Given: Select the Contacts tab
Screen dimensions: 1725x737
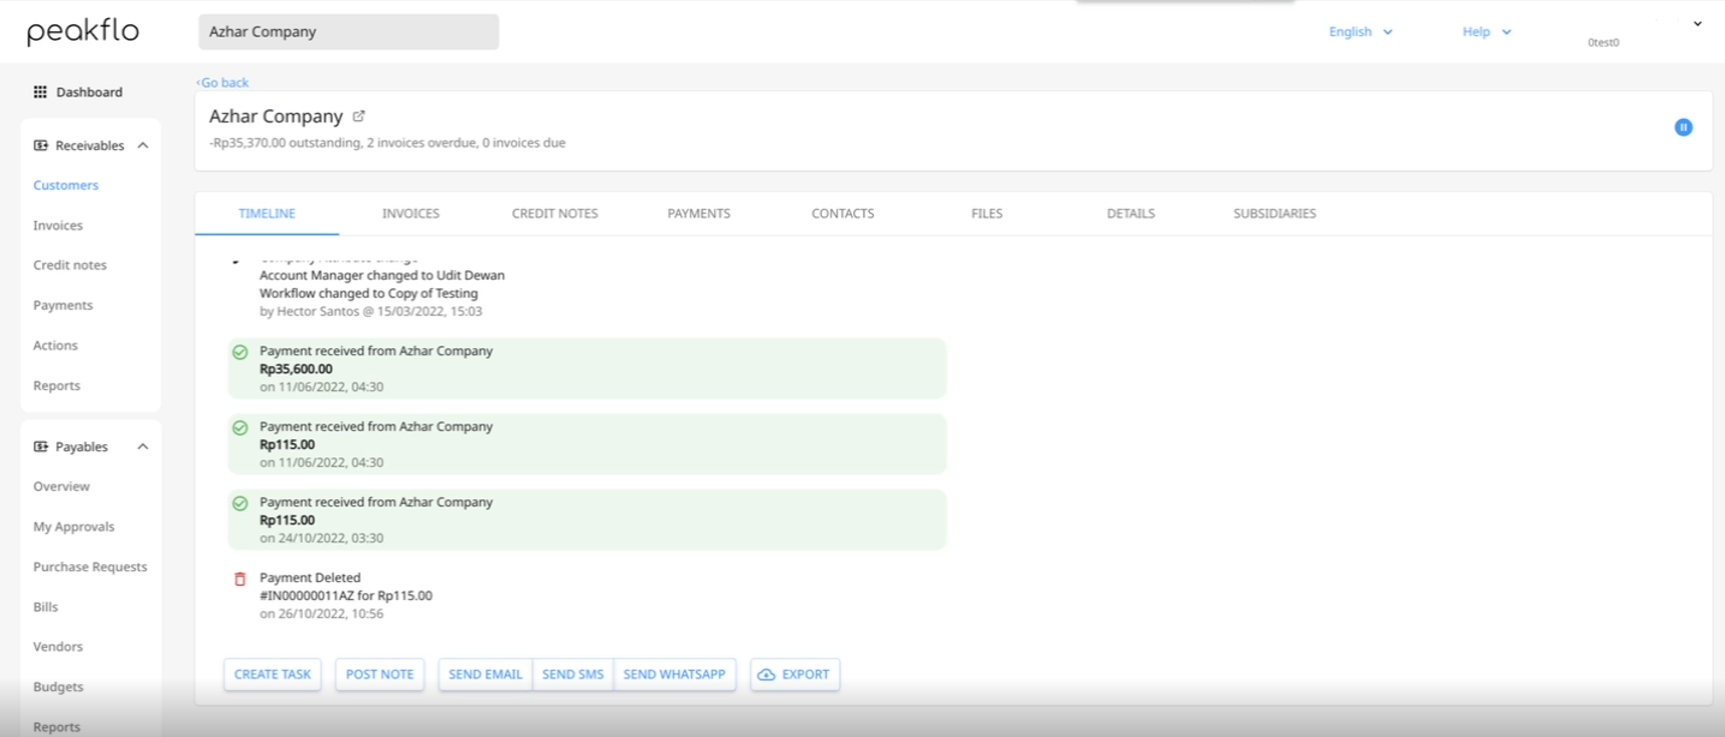Looking at the screenshot, I should 843,213.
